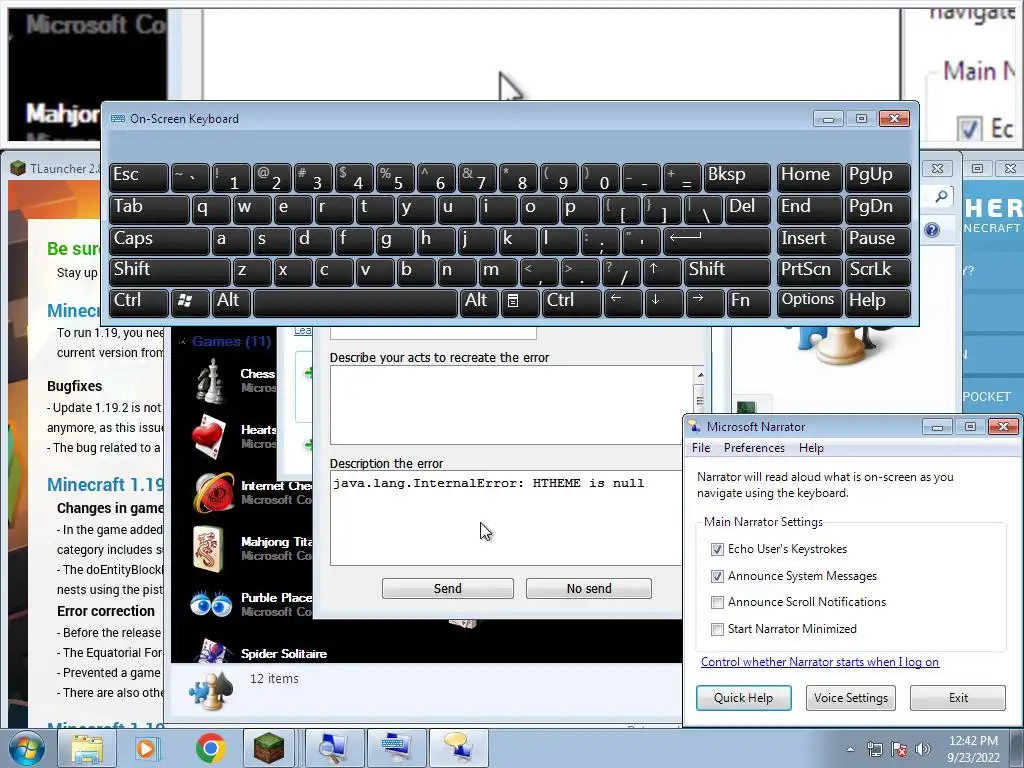Click the PgDn key on On-Screen Keyboard
This screenshot has width=1024, height=768.
pyautogui.click(x=877, y=209)
